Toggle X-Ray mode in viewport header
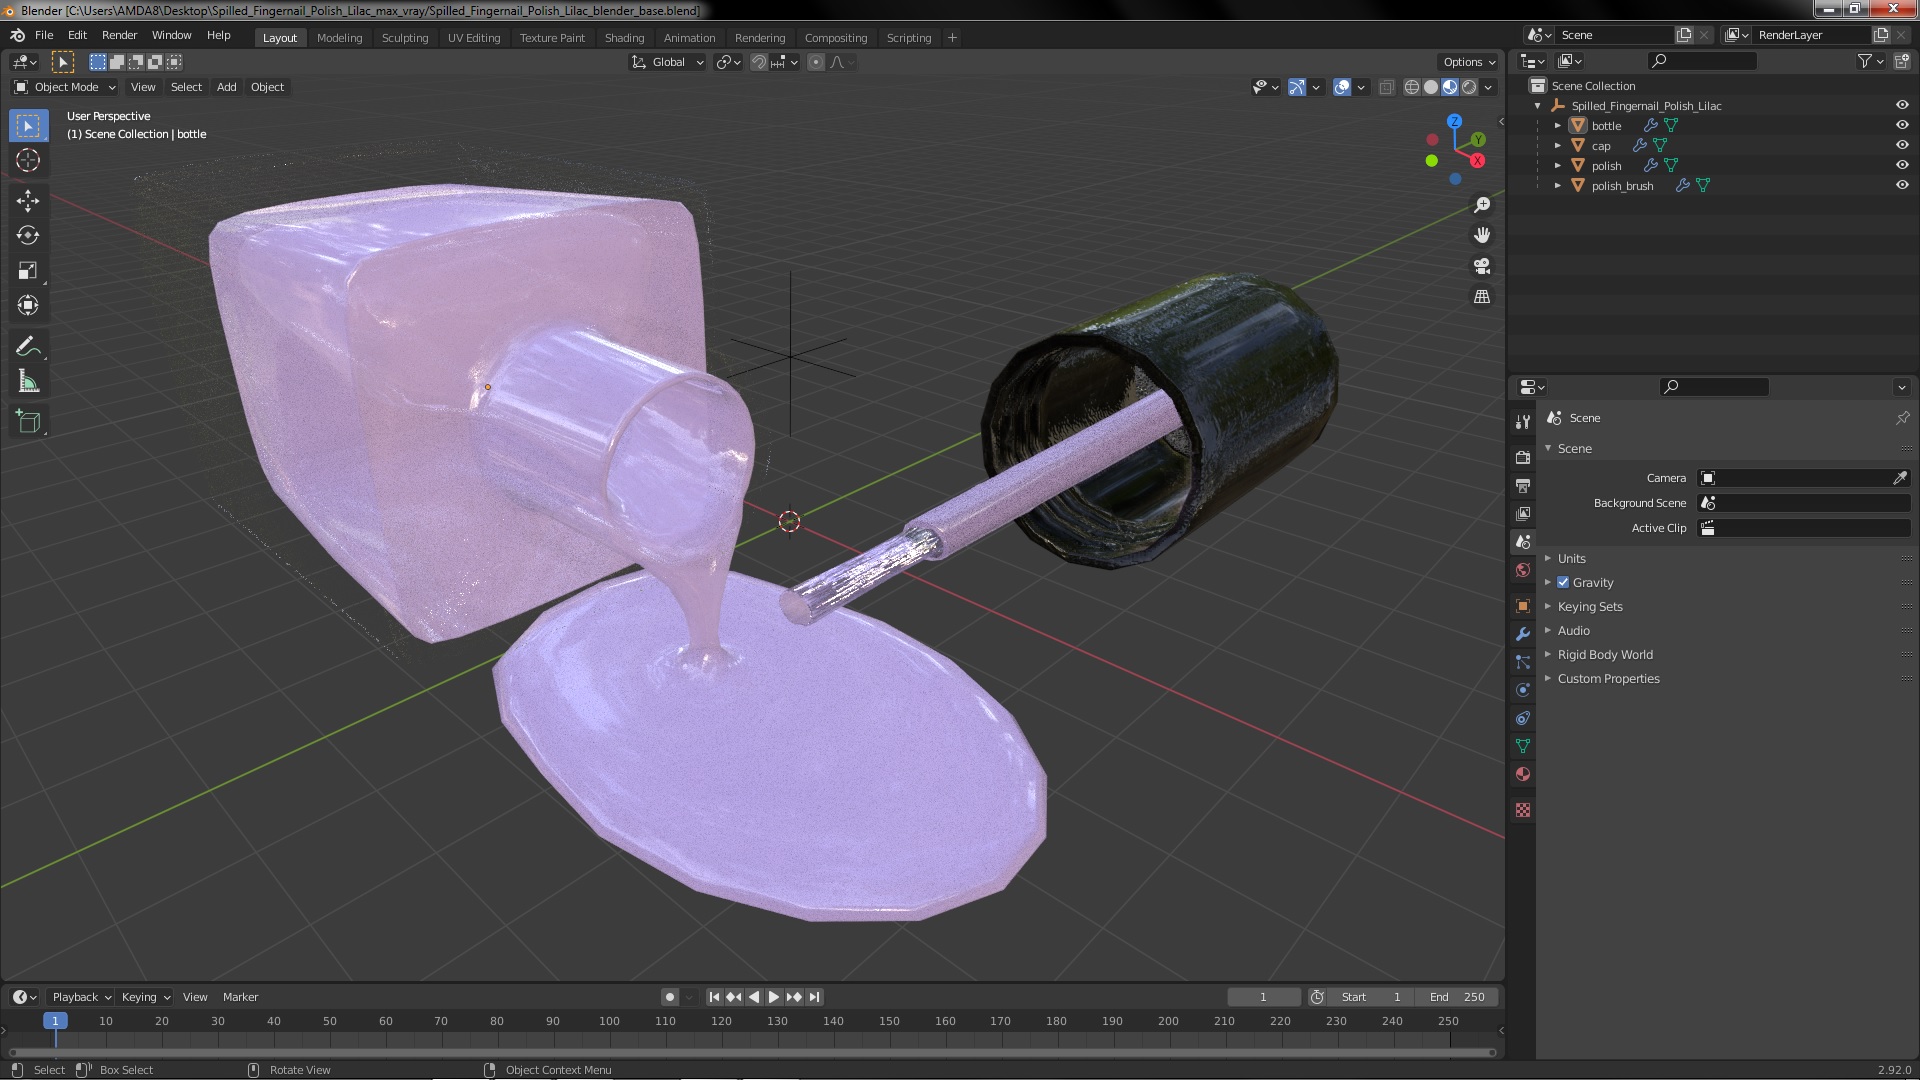This screenshot has width=1920, height=1080. click(1386, 87)
